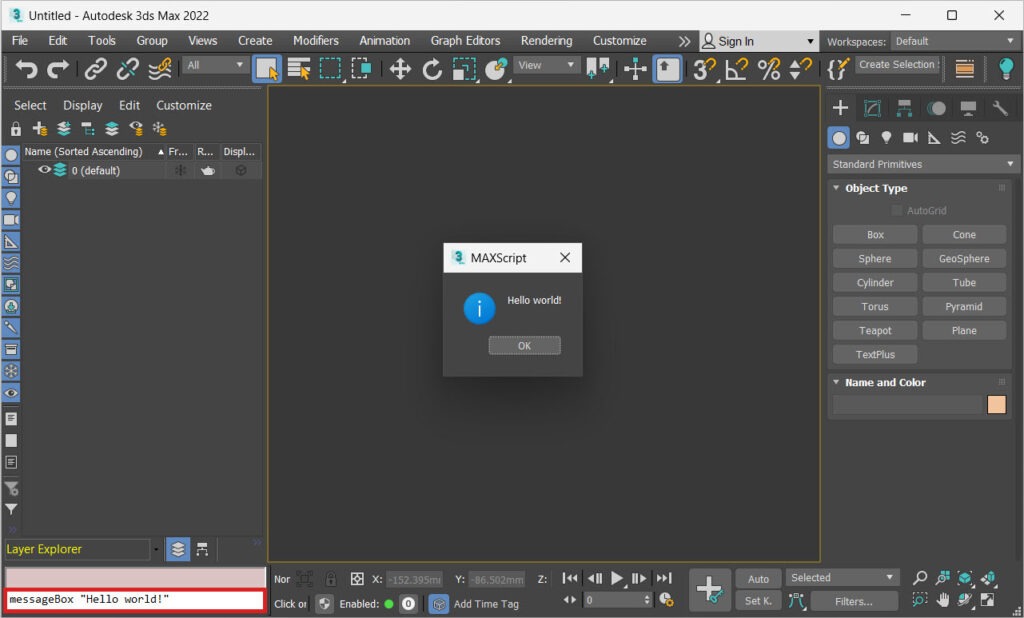Click the Torus primitive button
1024x618 pixels.
pos(875,306)
